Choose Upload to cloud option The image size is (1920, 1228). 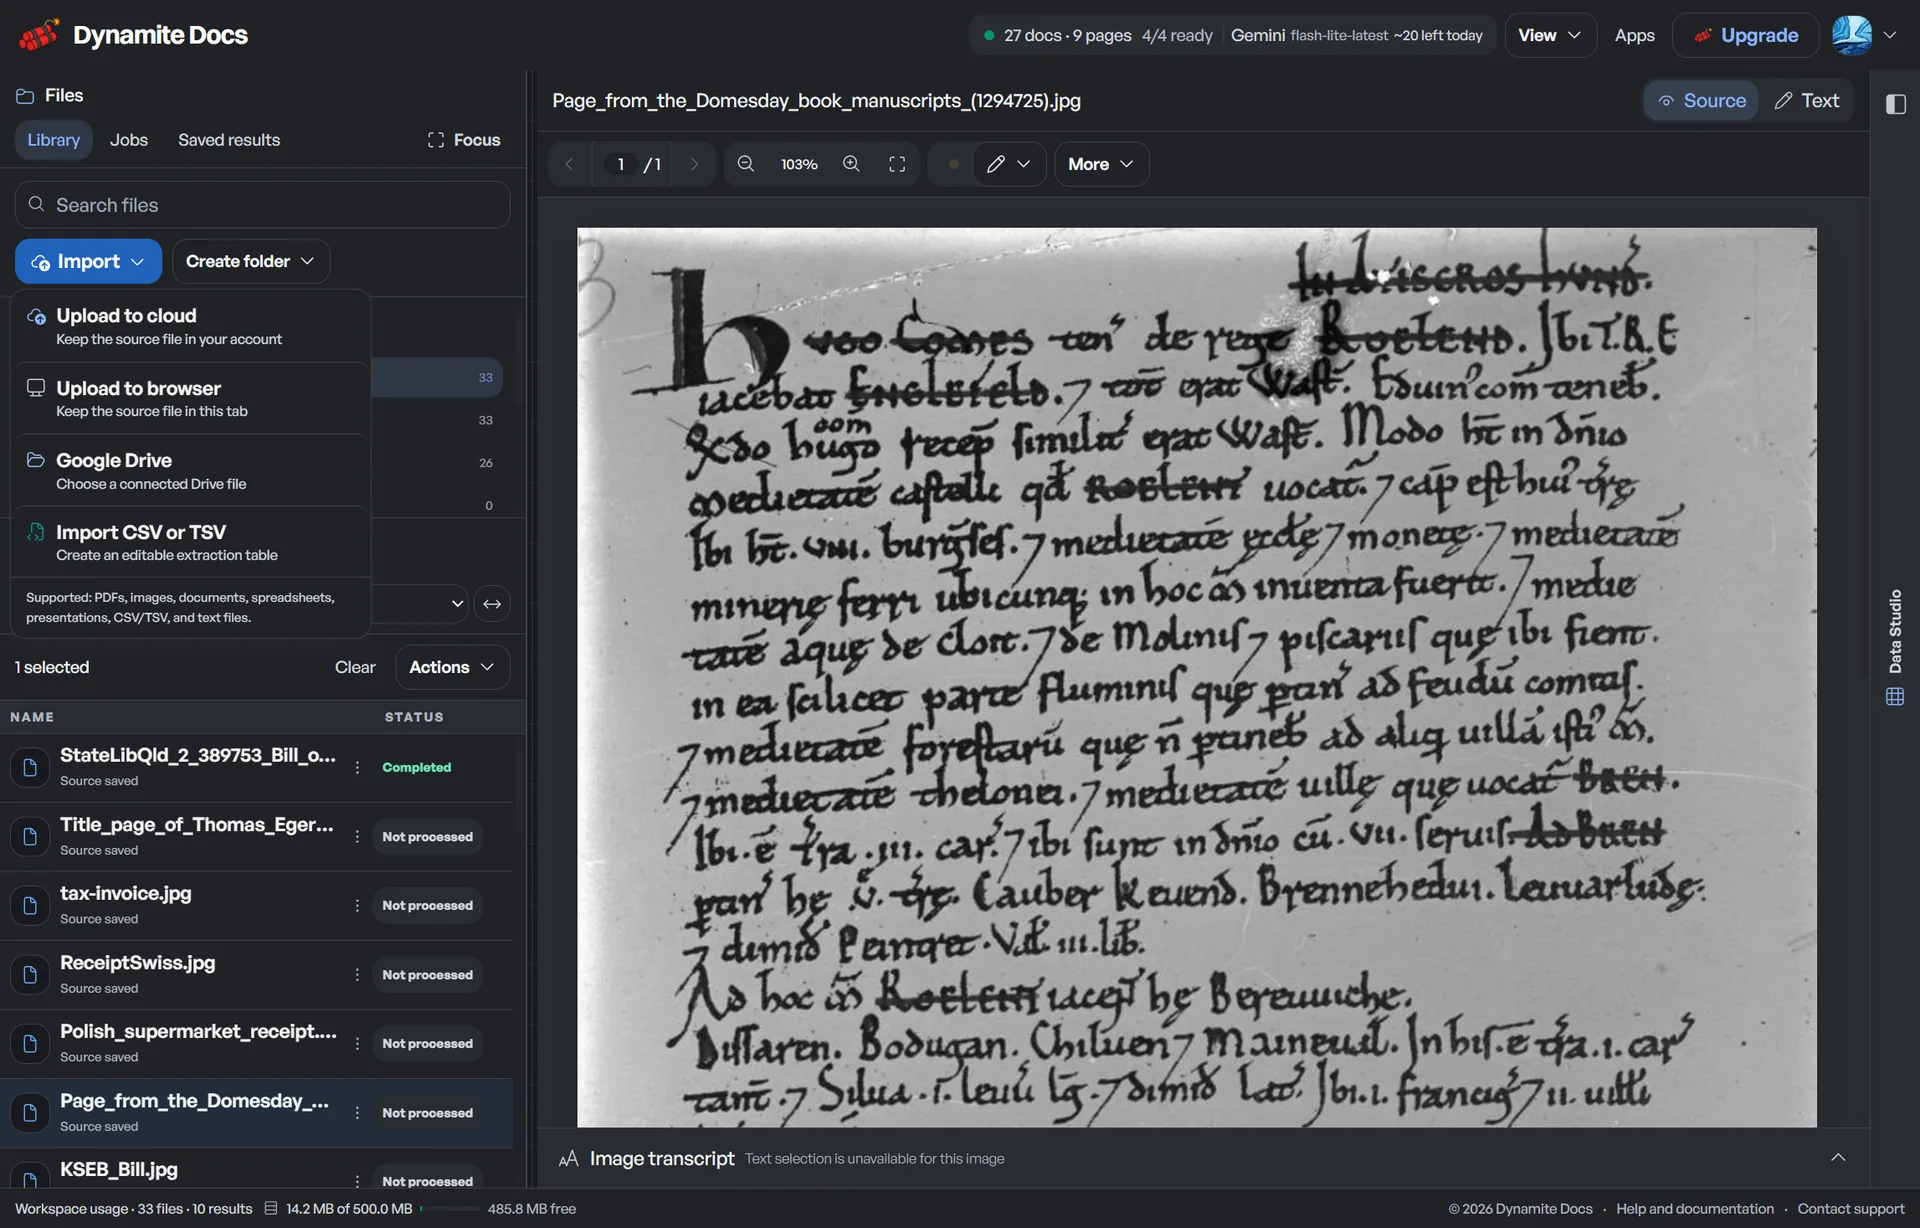[190, 326]
